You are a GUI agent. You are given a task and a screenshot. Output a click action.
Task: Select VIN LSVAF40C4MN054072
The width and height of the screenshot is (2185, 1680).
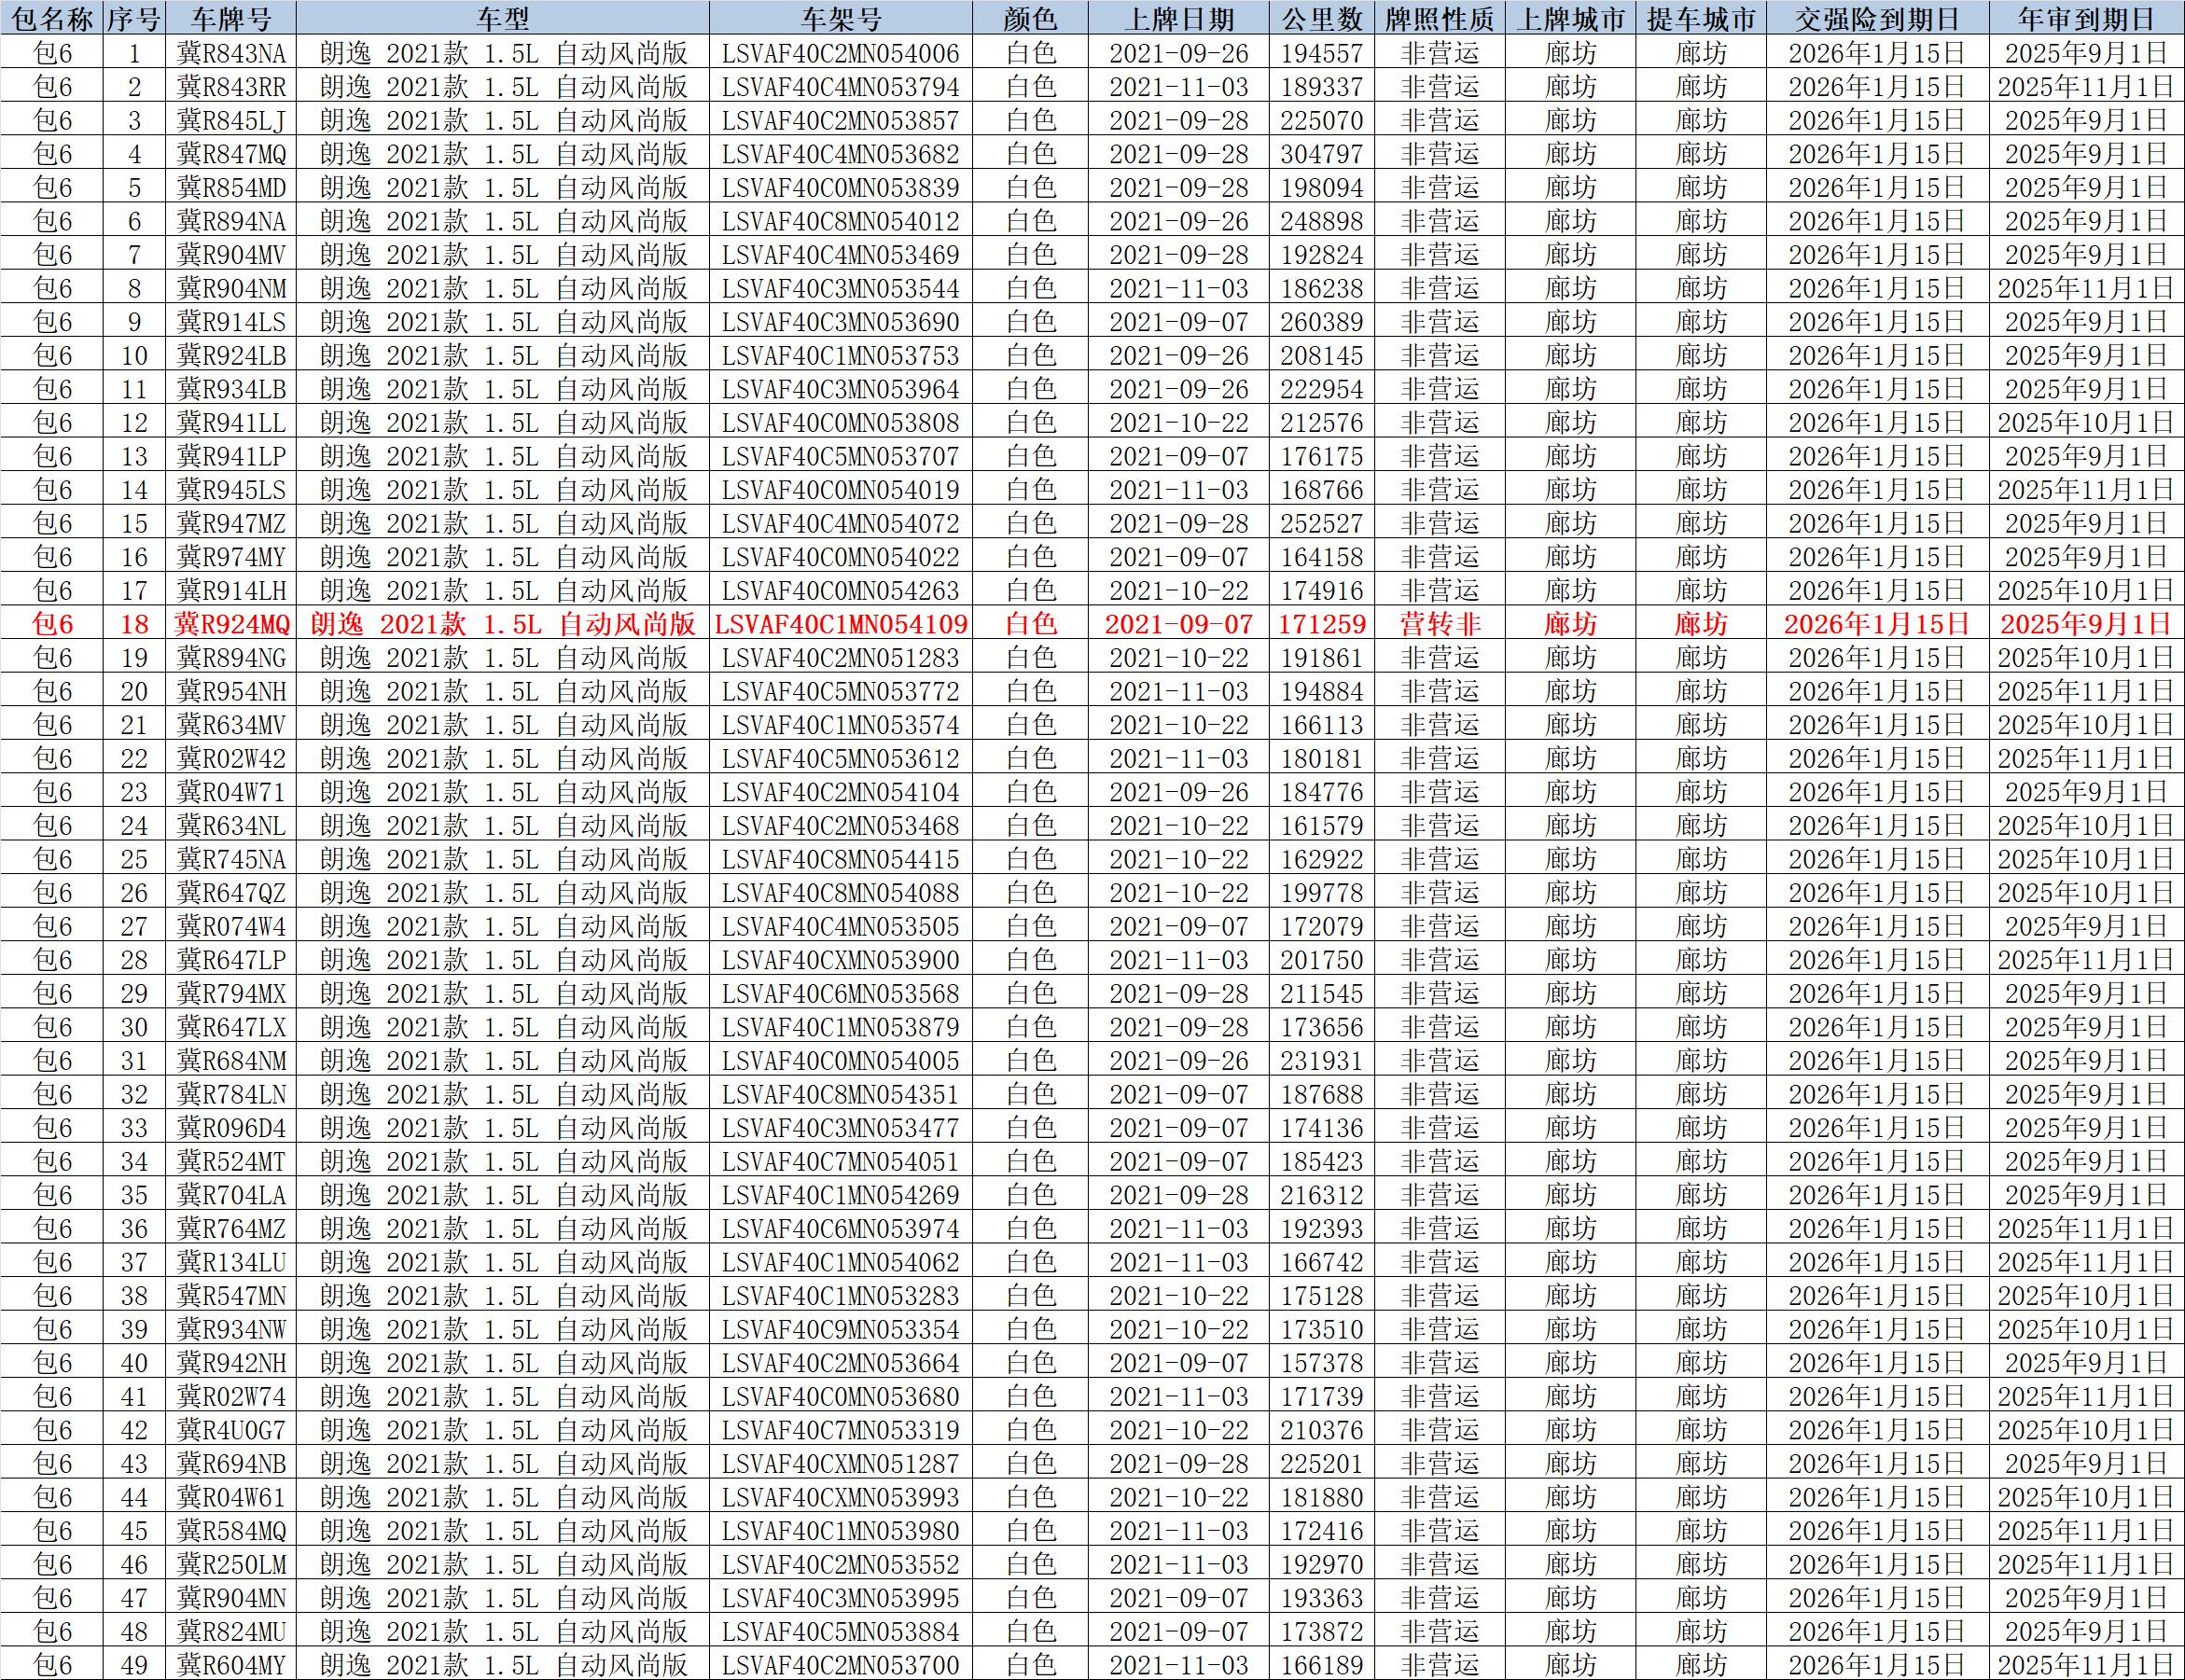coord(841,523)
